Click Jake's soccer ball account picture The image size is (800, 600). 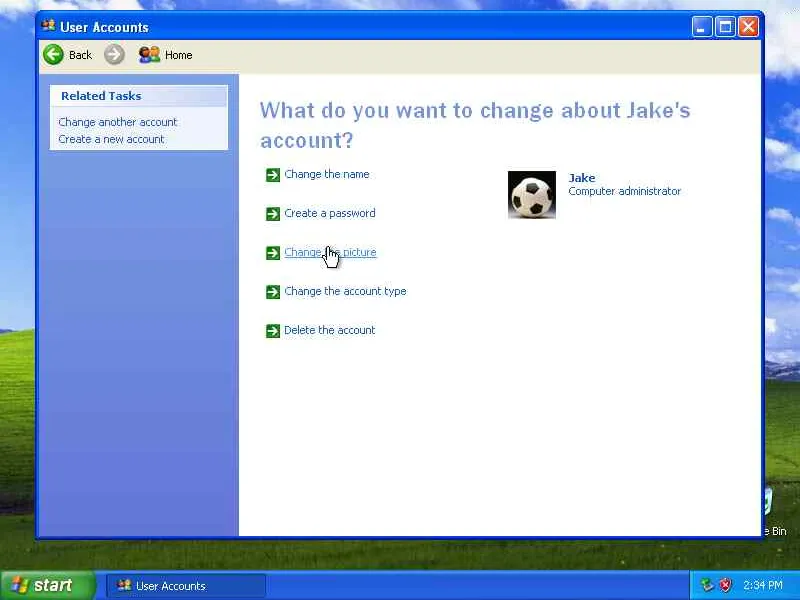pyautogui.click(x=532, y=195)
